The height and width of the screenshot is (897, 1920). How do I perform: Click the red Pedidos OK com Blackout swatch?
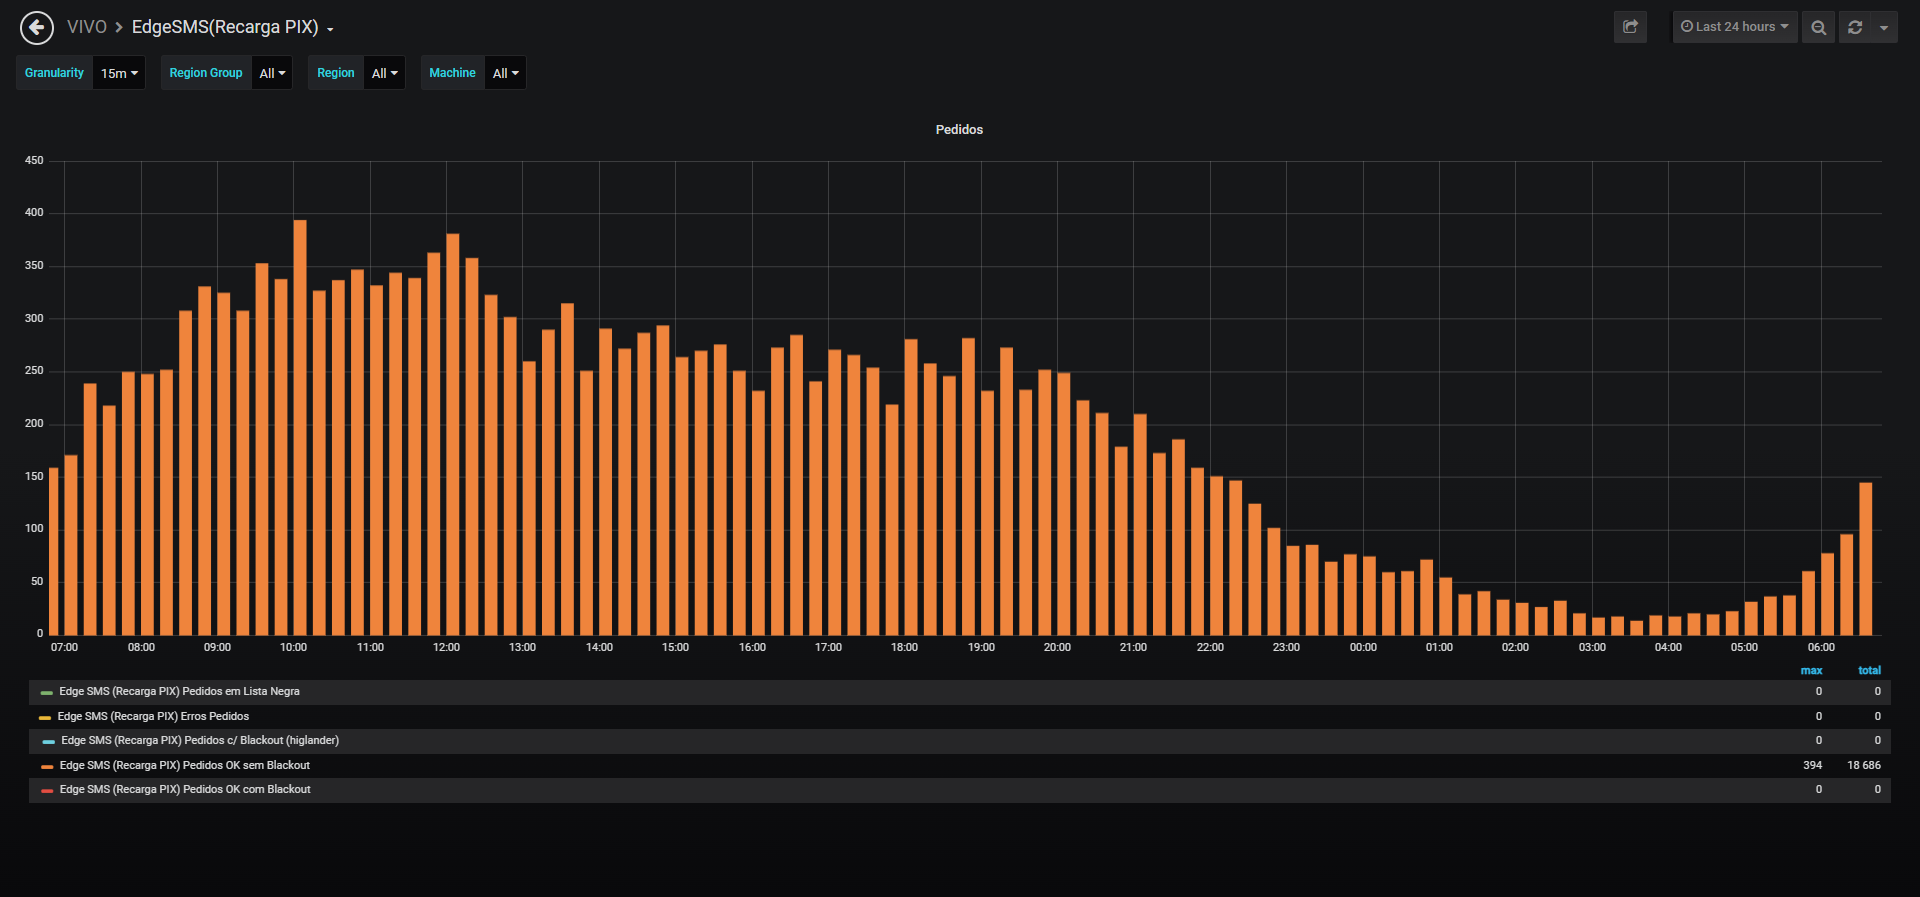(x=47, y=790)
